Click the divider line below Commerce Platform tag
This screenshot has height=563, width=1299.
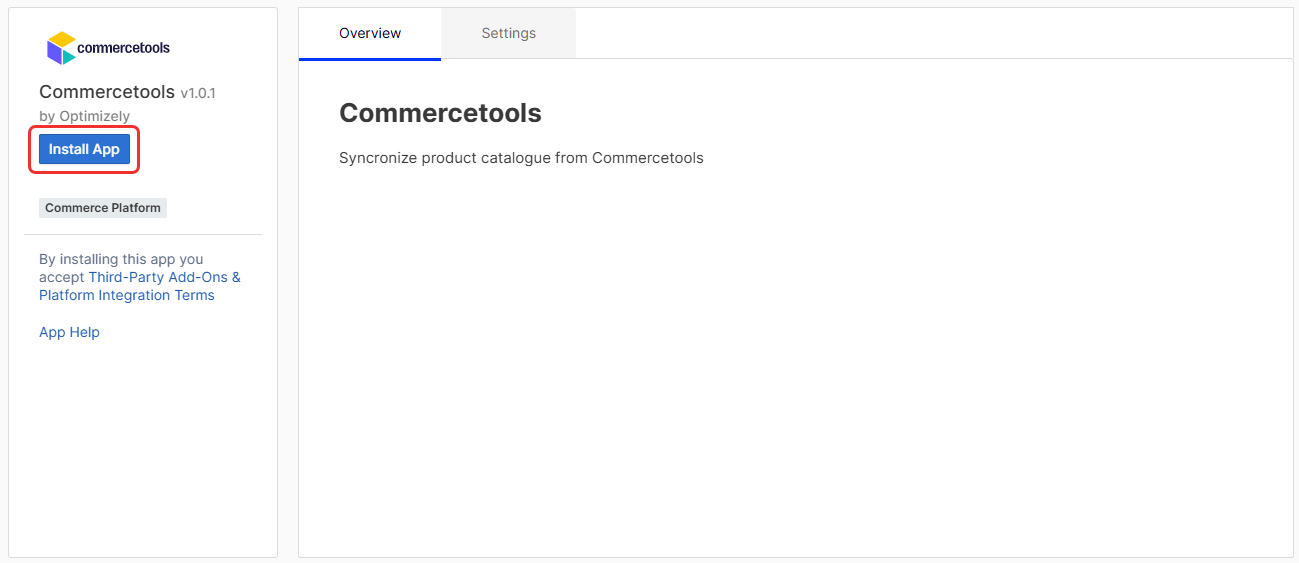(x=143, y=235)
